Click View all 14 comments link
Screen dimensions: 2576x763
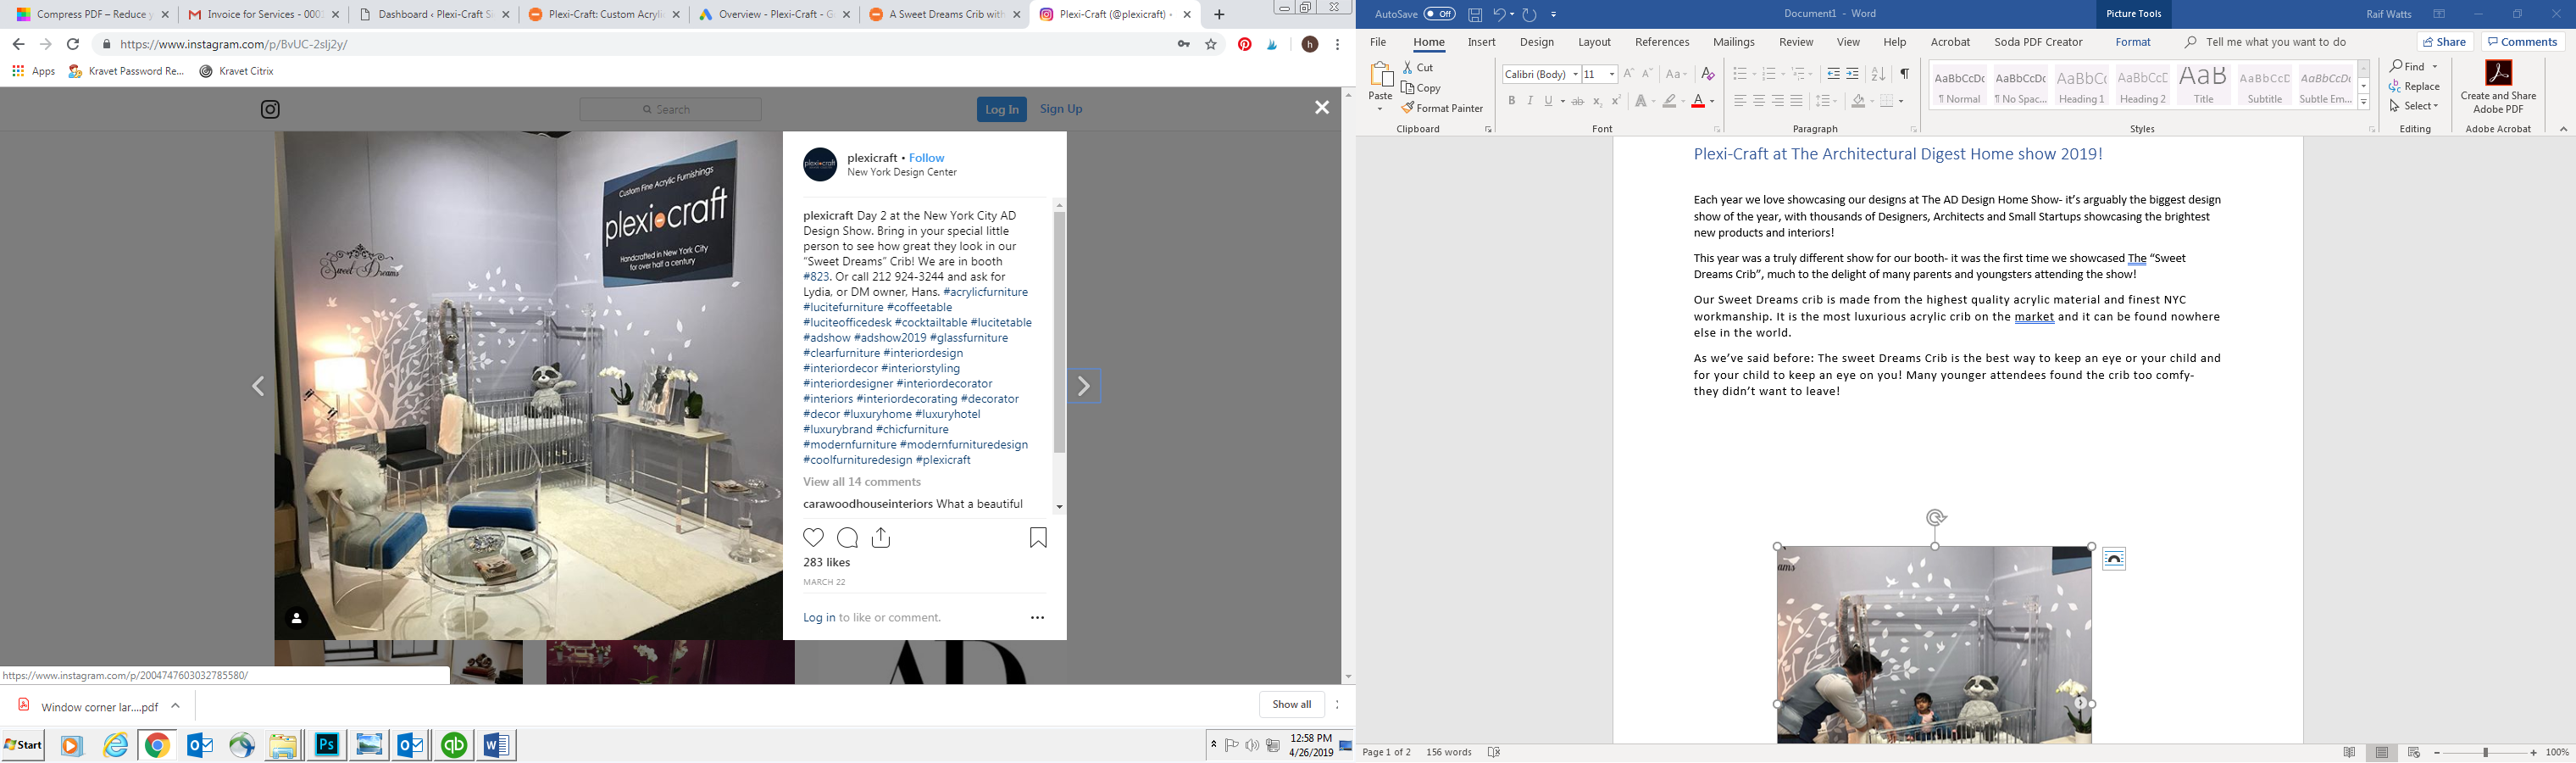click(x=861, y=482)
